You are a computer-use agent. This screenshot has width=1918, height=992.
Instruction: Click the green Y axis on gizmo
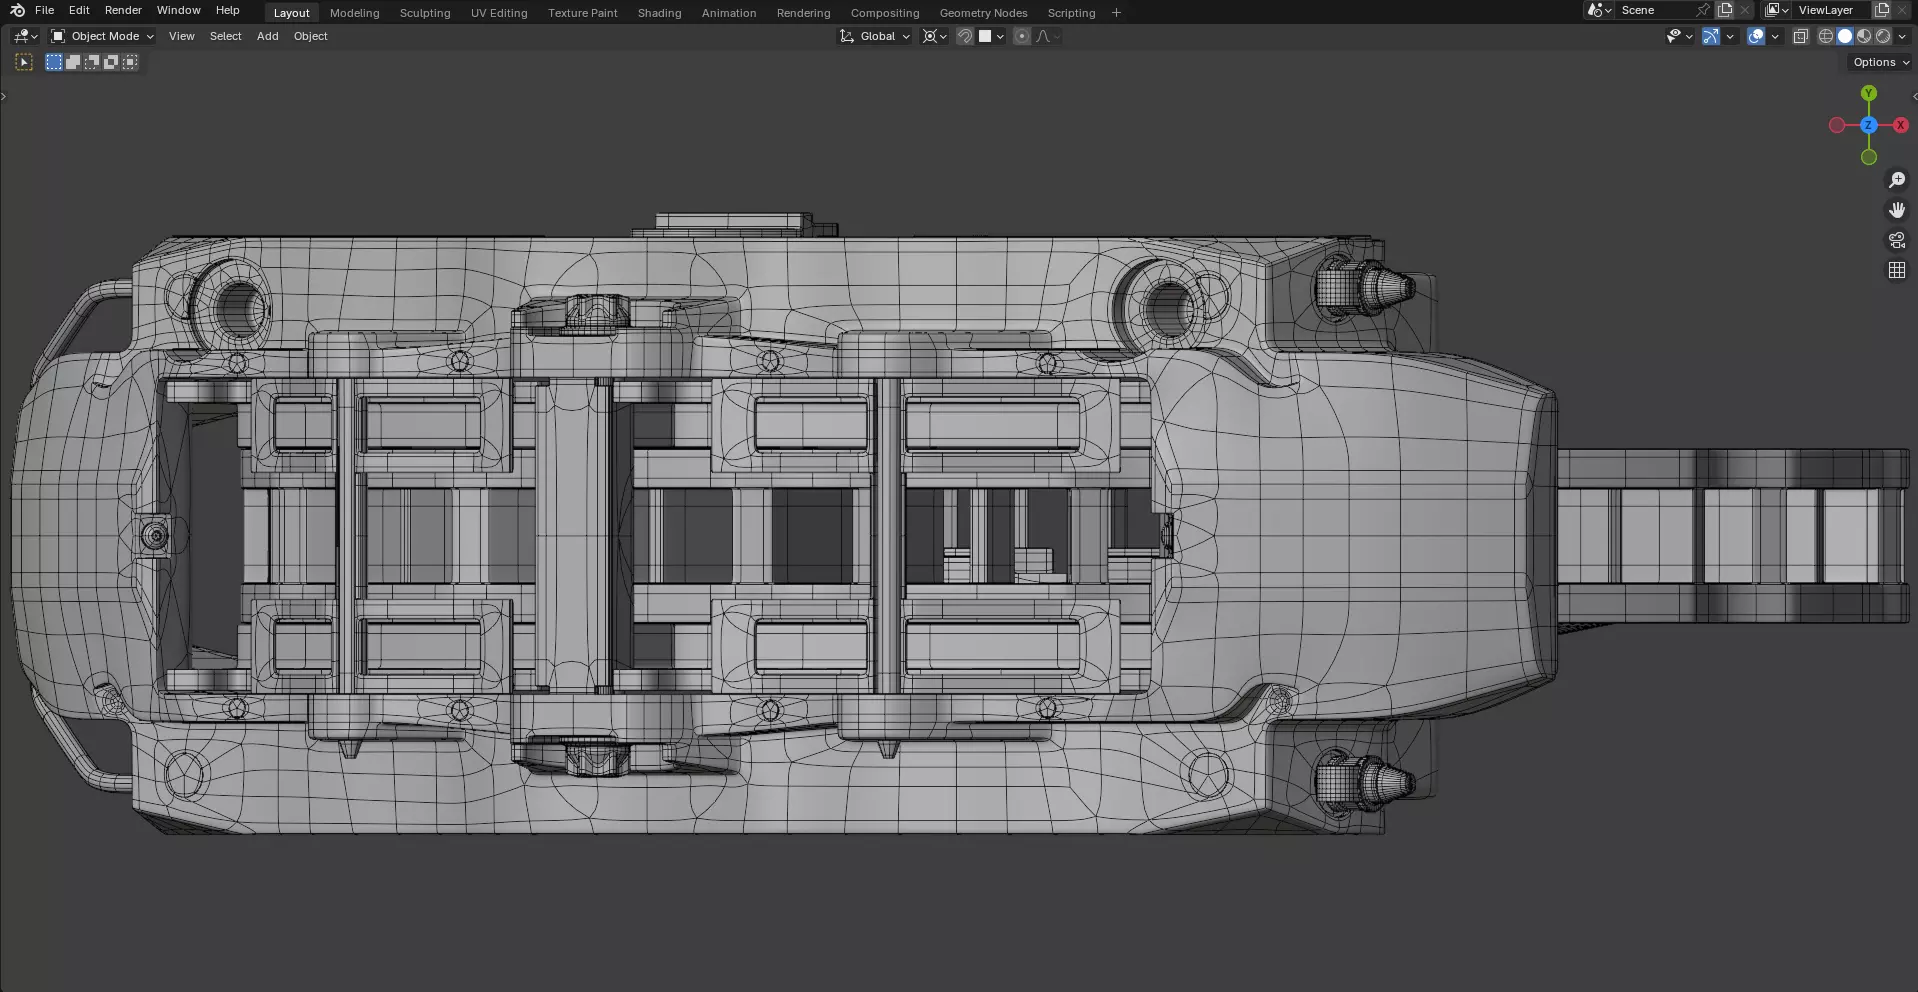1869,93
